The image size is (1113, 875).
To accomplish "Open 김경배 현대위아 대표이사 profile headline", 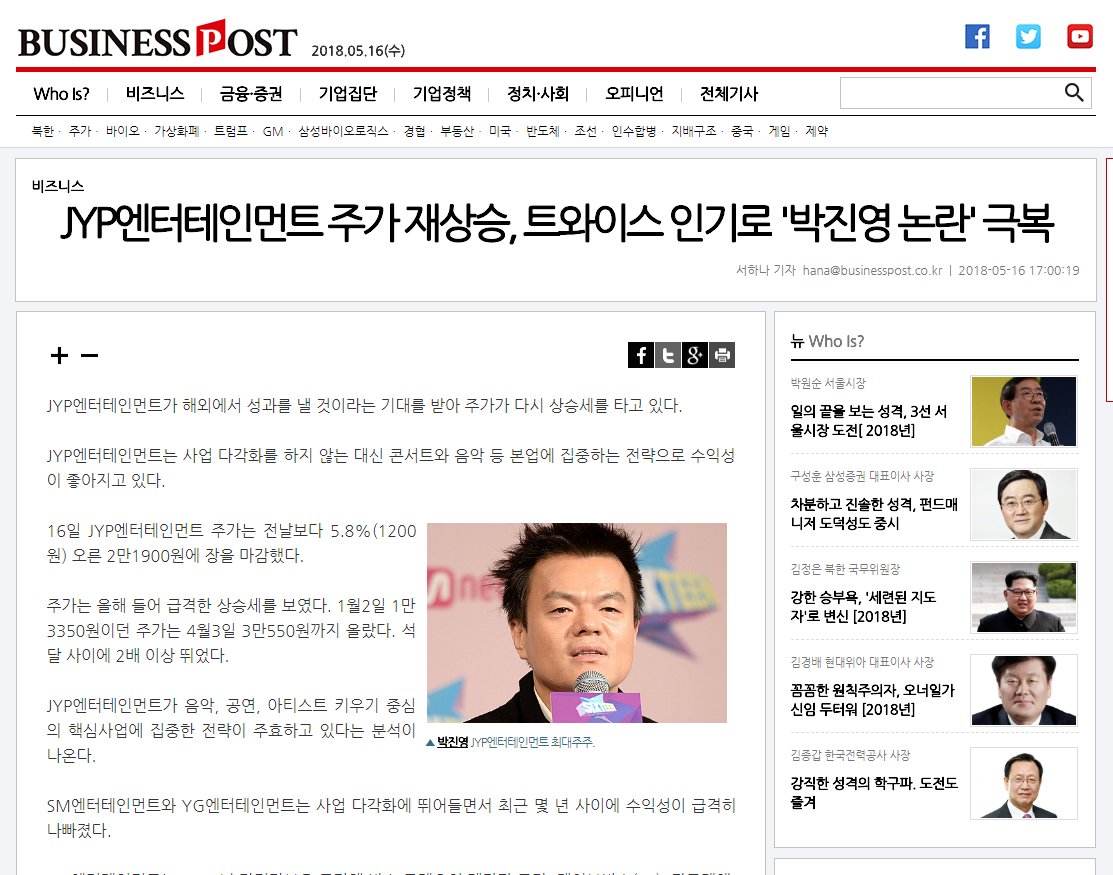I will 872,700.
